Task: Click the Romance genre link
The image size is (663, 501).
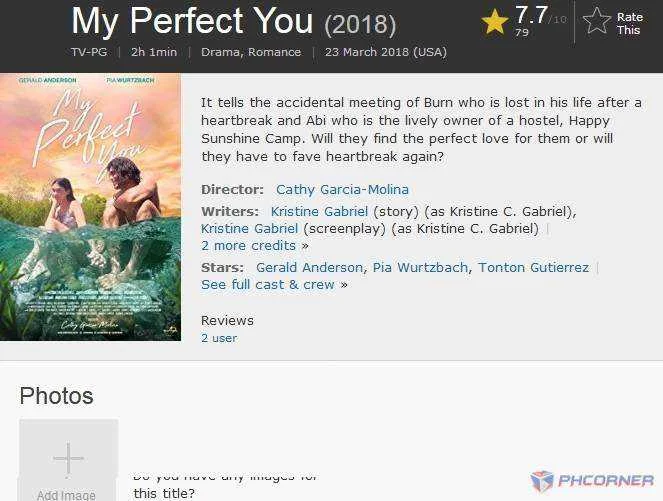Action: (x=274, y=52)
